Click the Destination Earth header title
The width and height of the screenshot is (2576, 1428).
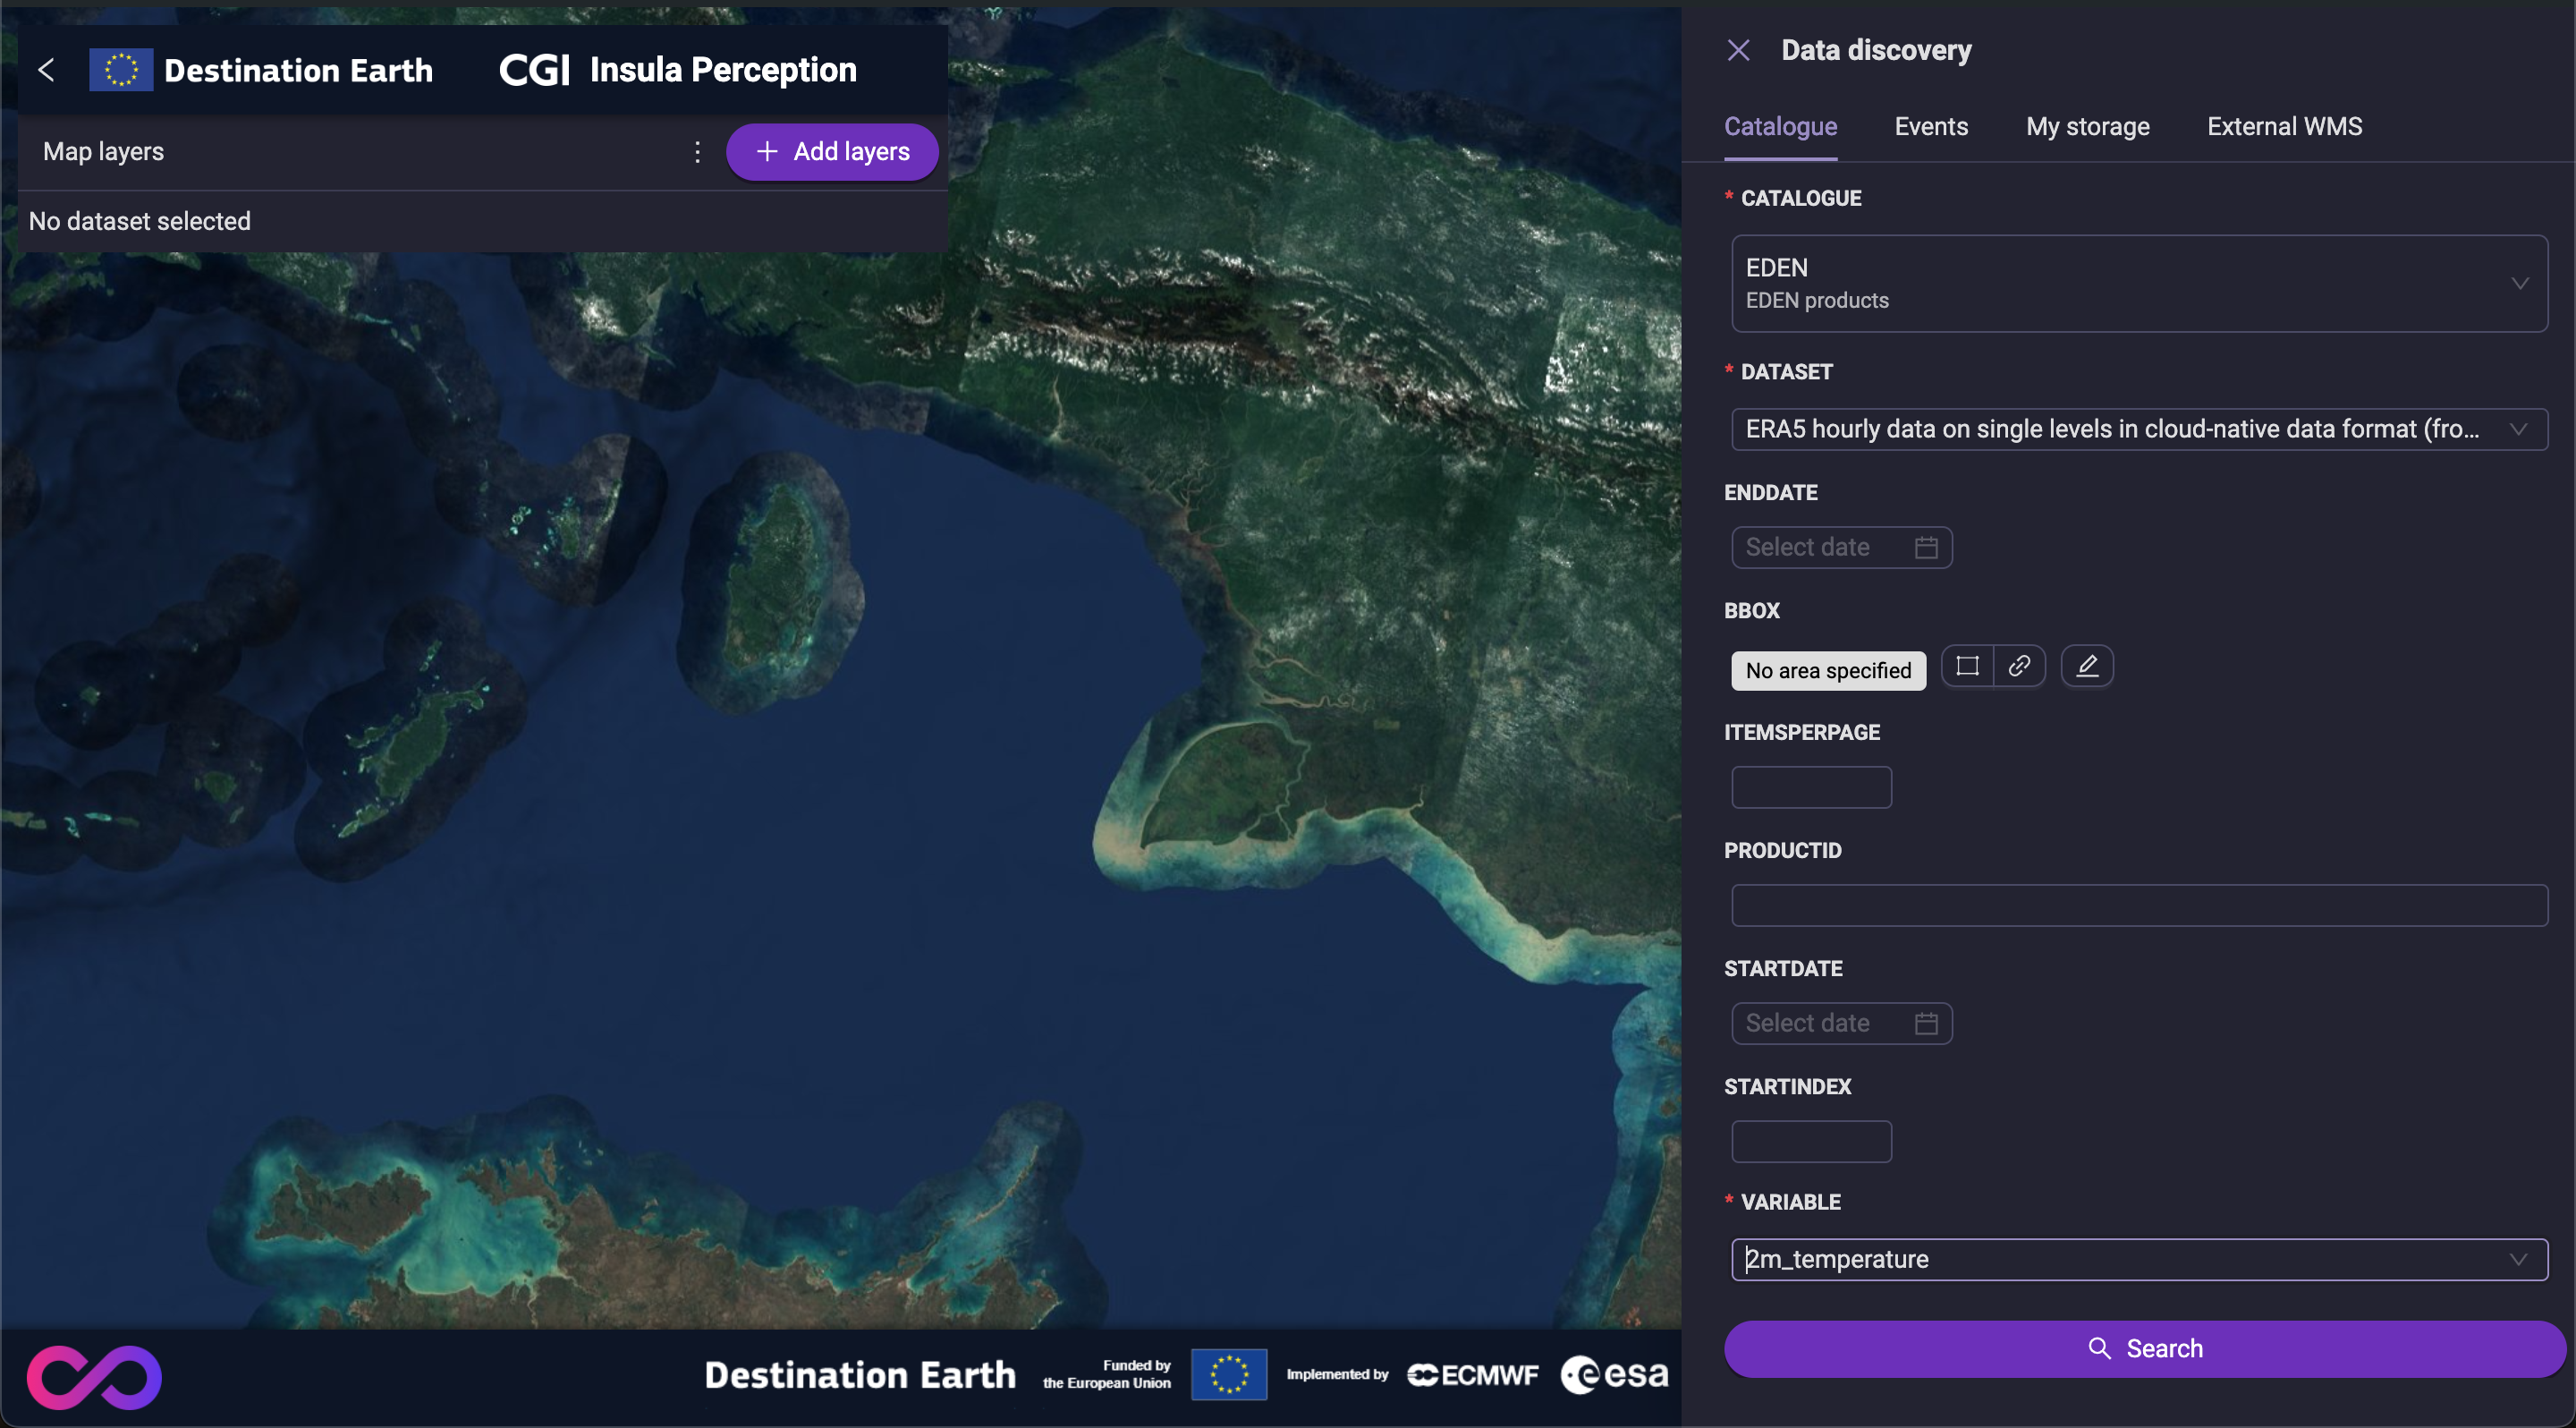[x=298, y=70]
